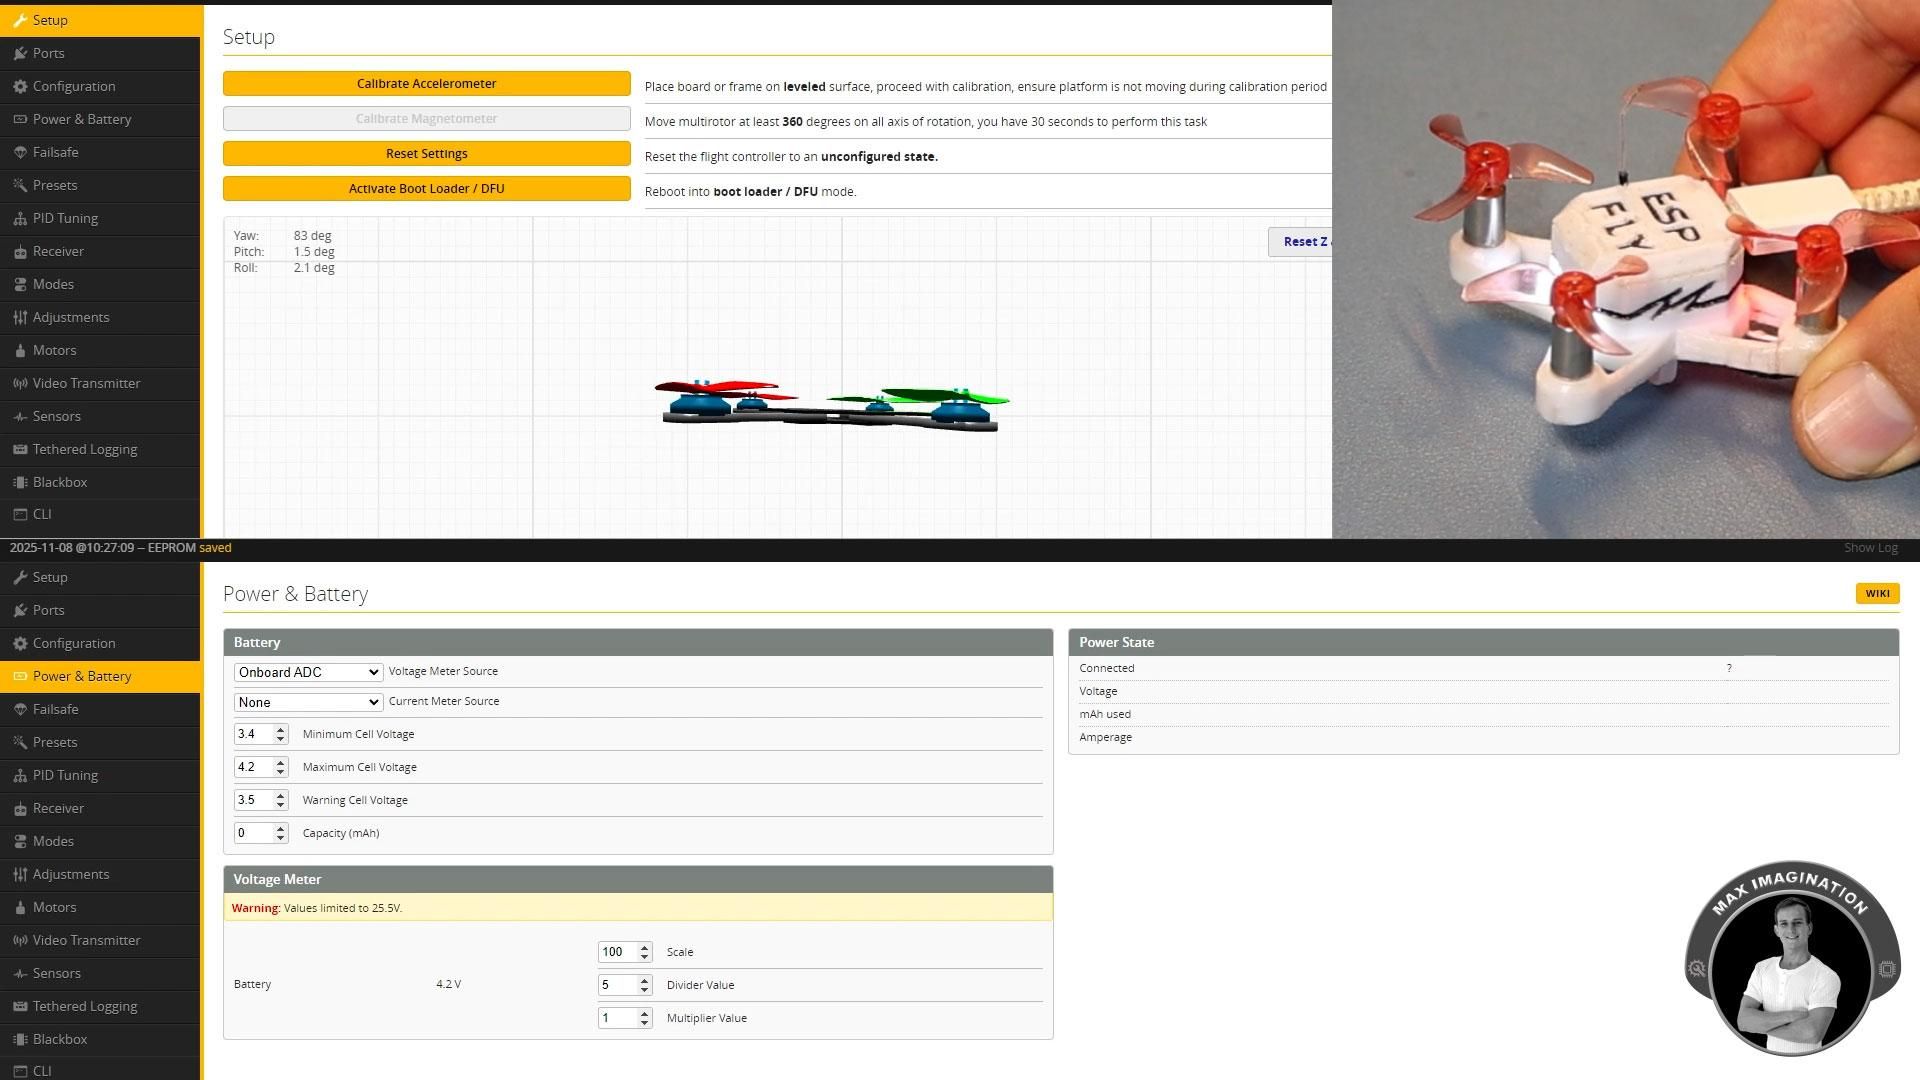The image size is (1920, 1080).
Task: Click the Capacity mAh input field
Action: 255,832
